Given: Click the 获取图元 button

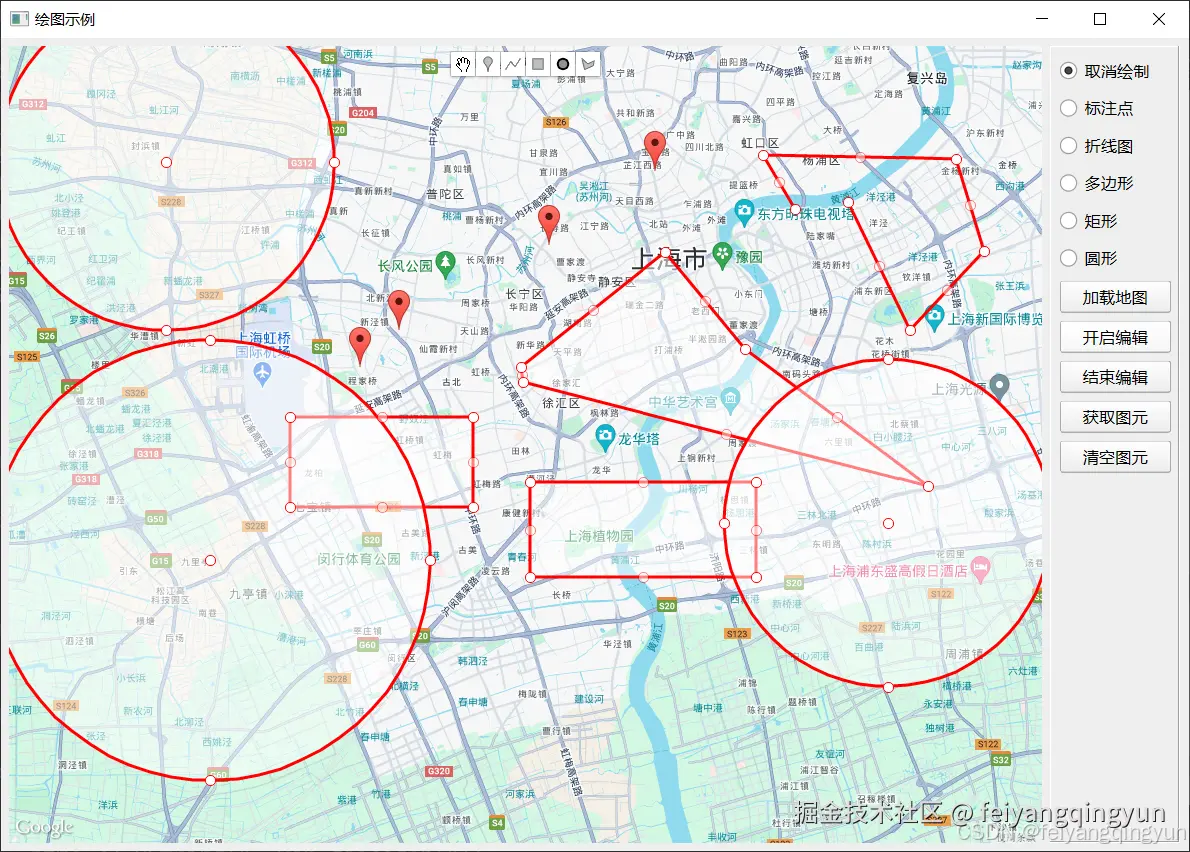Looking at the screenshot, I should tap(1115, 417).
